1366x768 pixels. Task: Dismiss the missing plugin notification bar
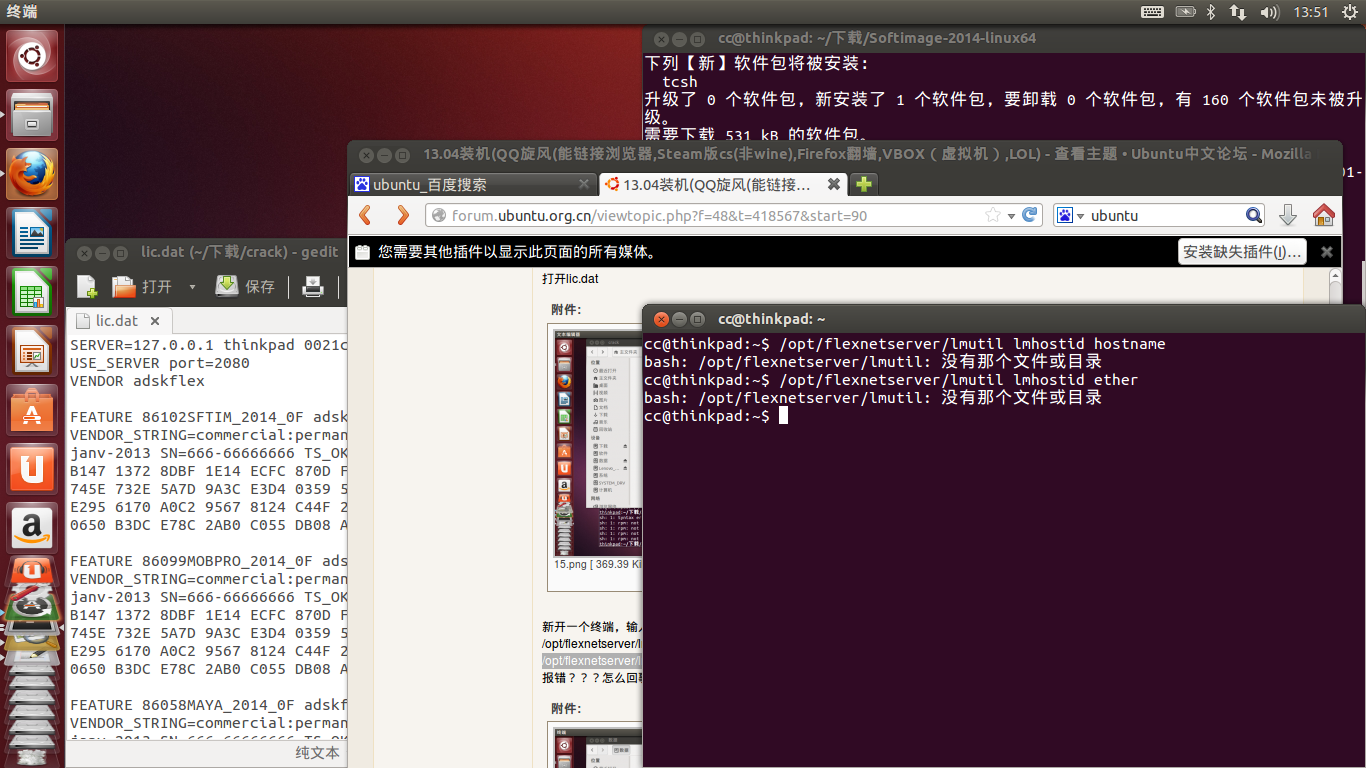pos(1327,252)
